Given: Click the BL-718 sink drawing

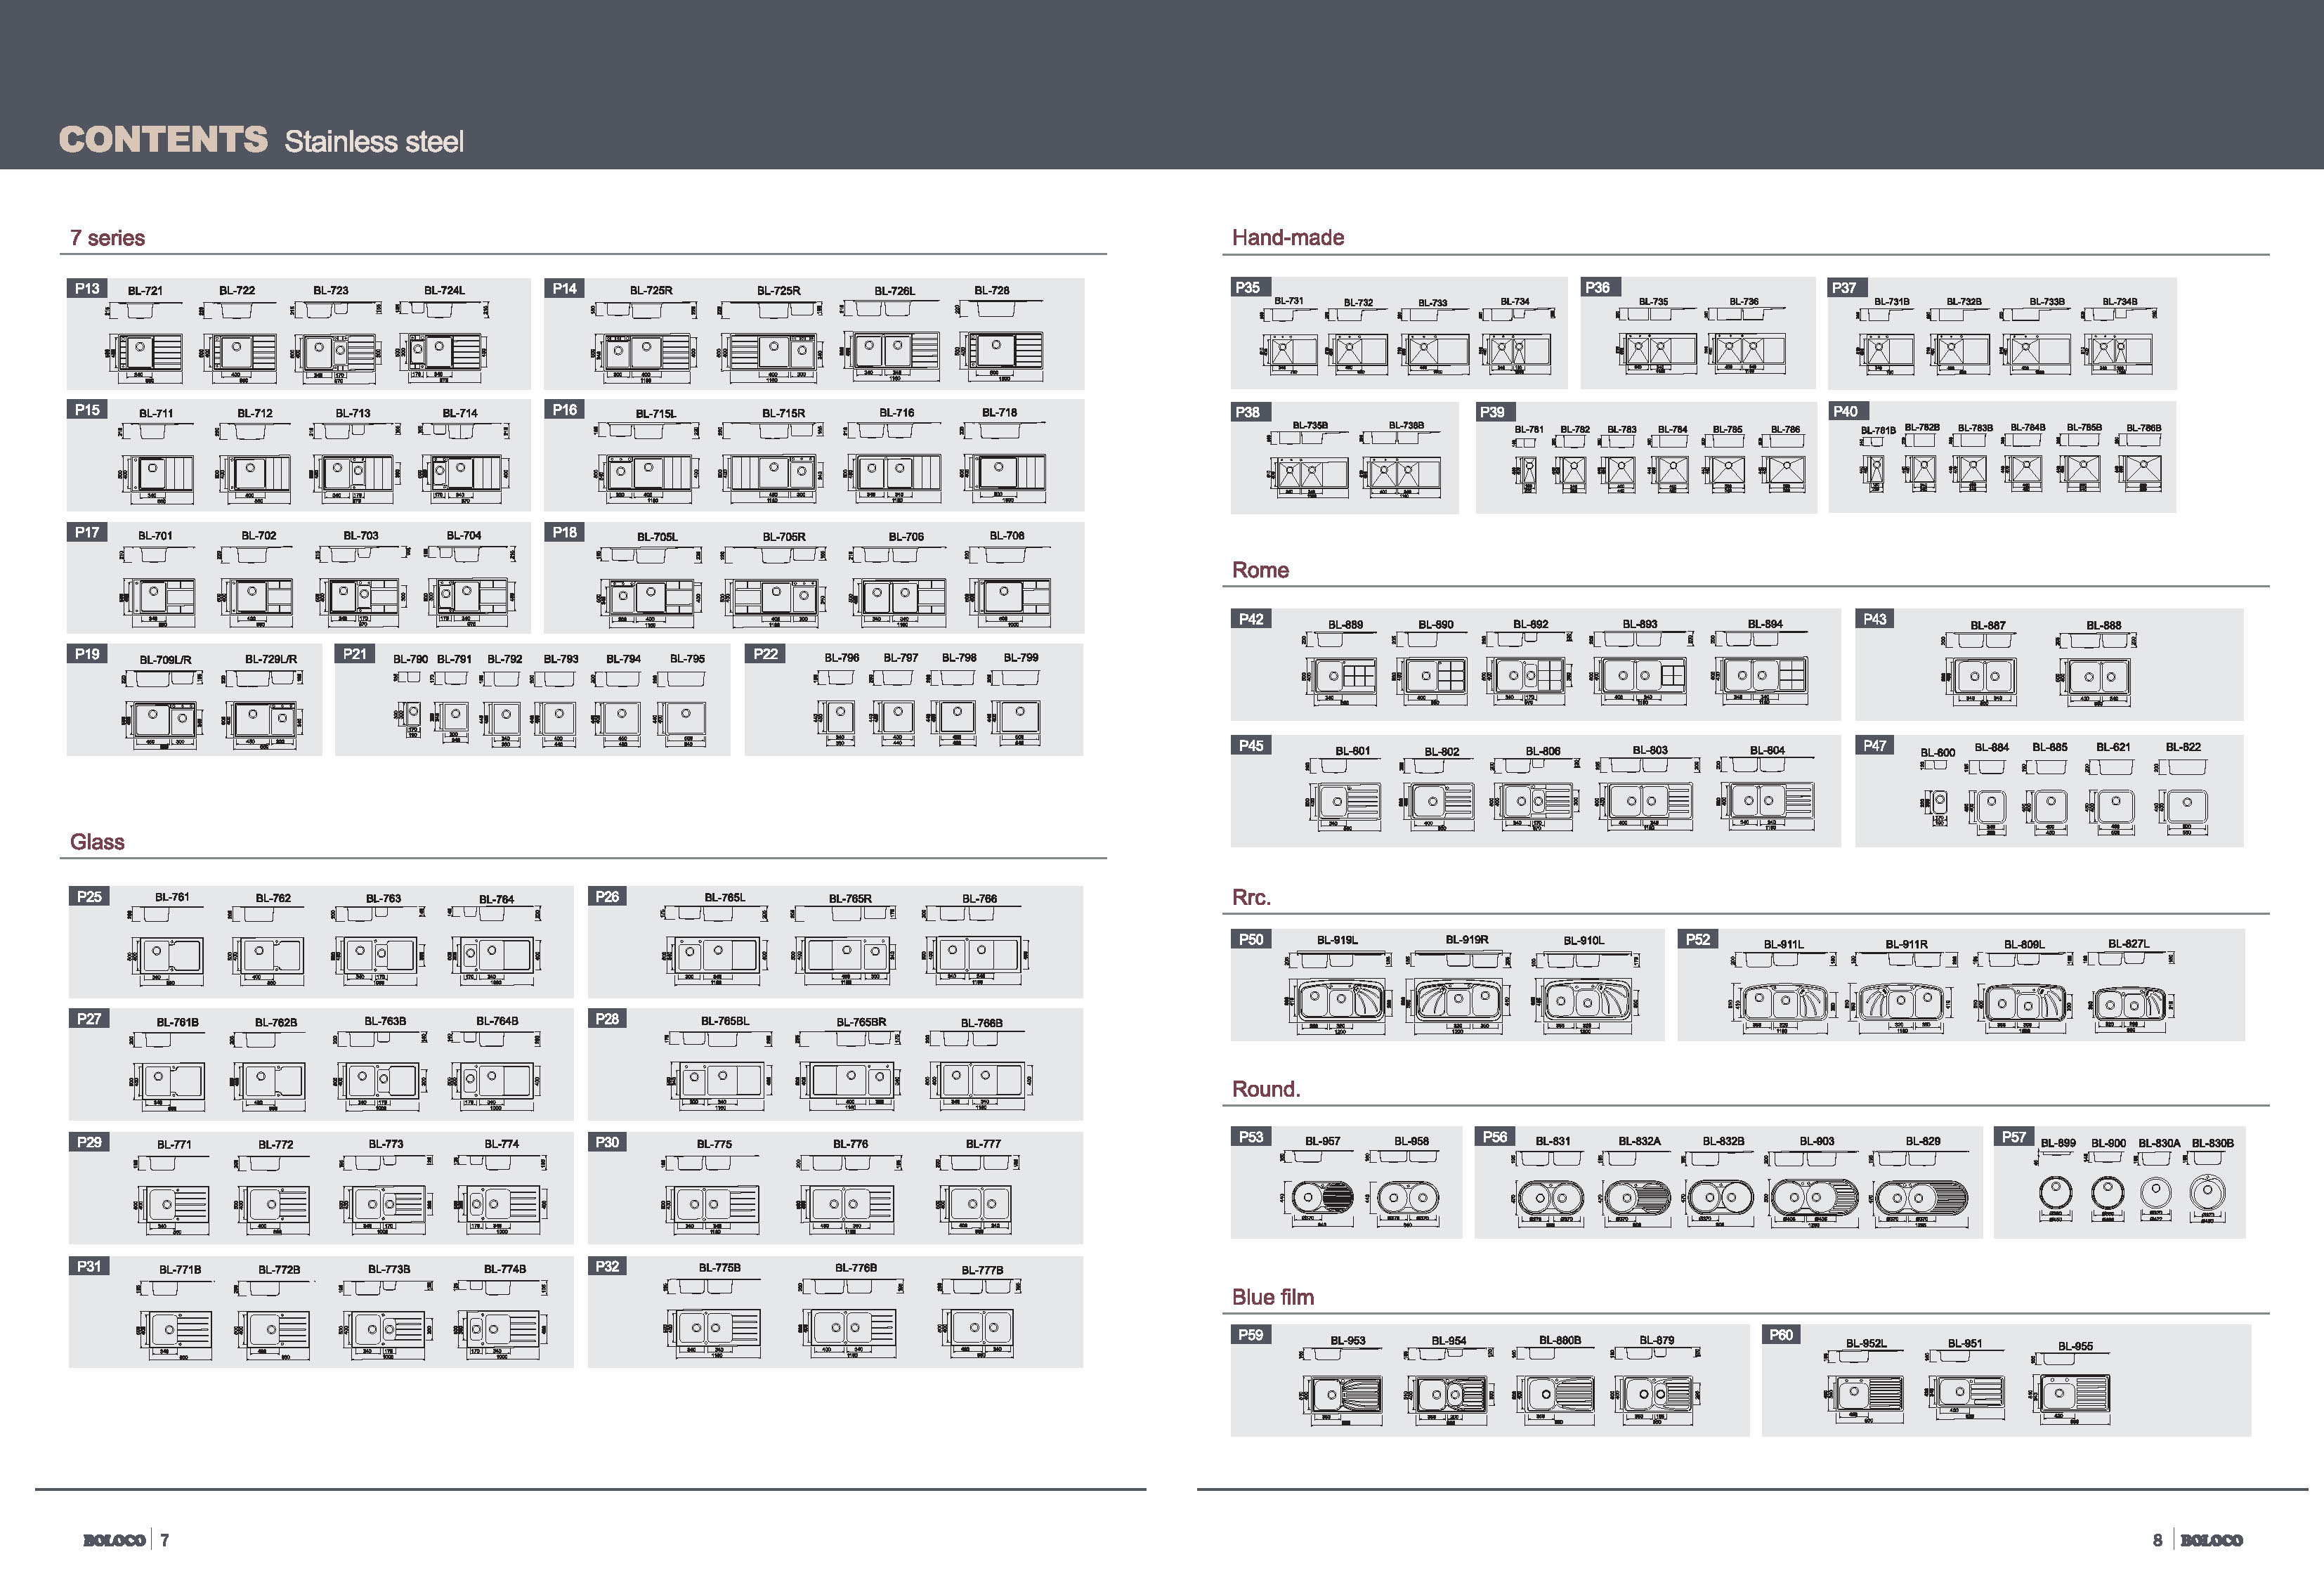Looking at the screenshot, I should pyautogui.click(x=1002, y=464).
